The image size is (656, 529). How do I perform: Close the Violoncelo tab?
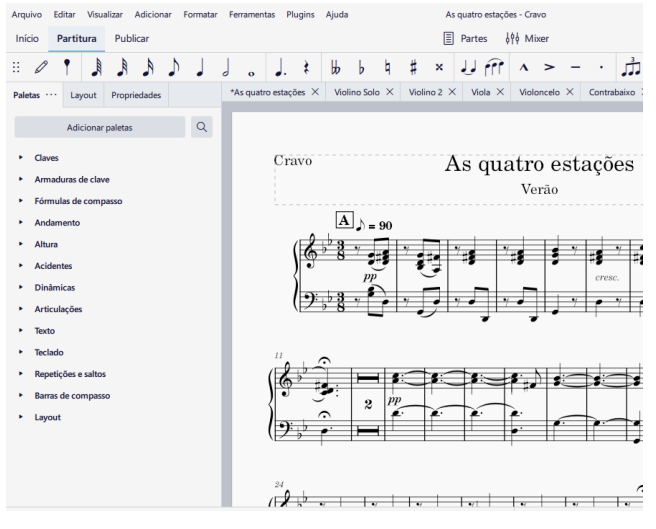570,92
